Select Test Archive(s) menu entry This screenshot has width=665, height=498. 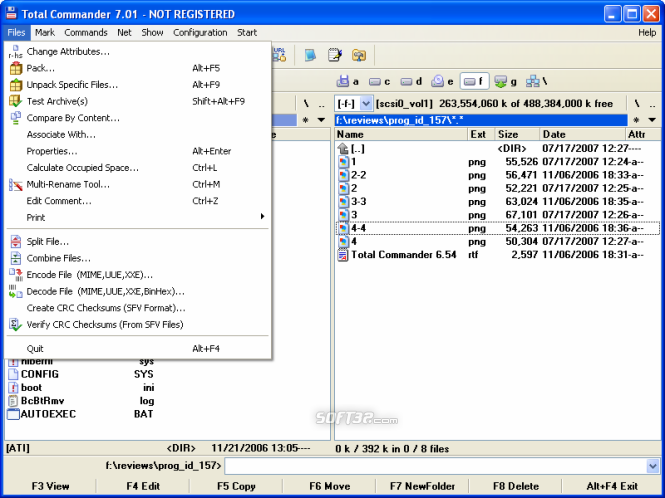pyautogui.click(x=138, y=101)
